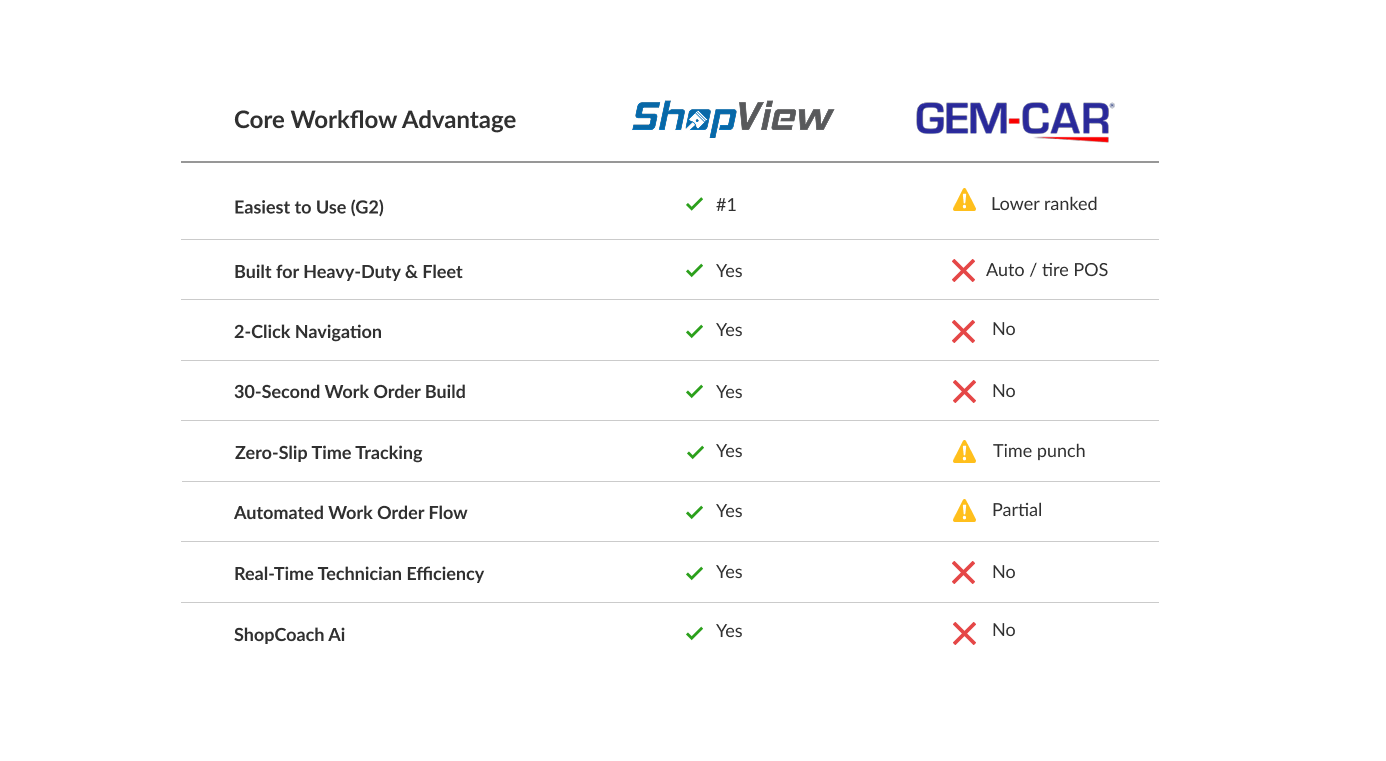Click the green checkmark in ShopCoach Ai row
This screenshot has height=761, width=1386.
695,634
